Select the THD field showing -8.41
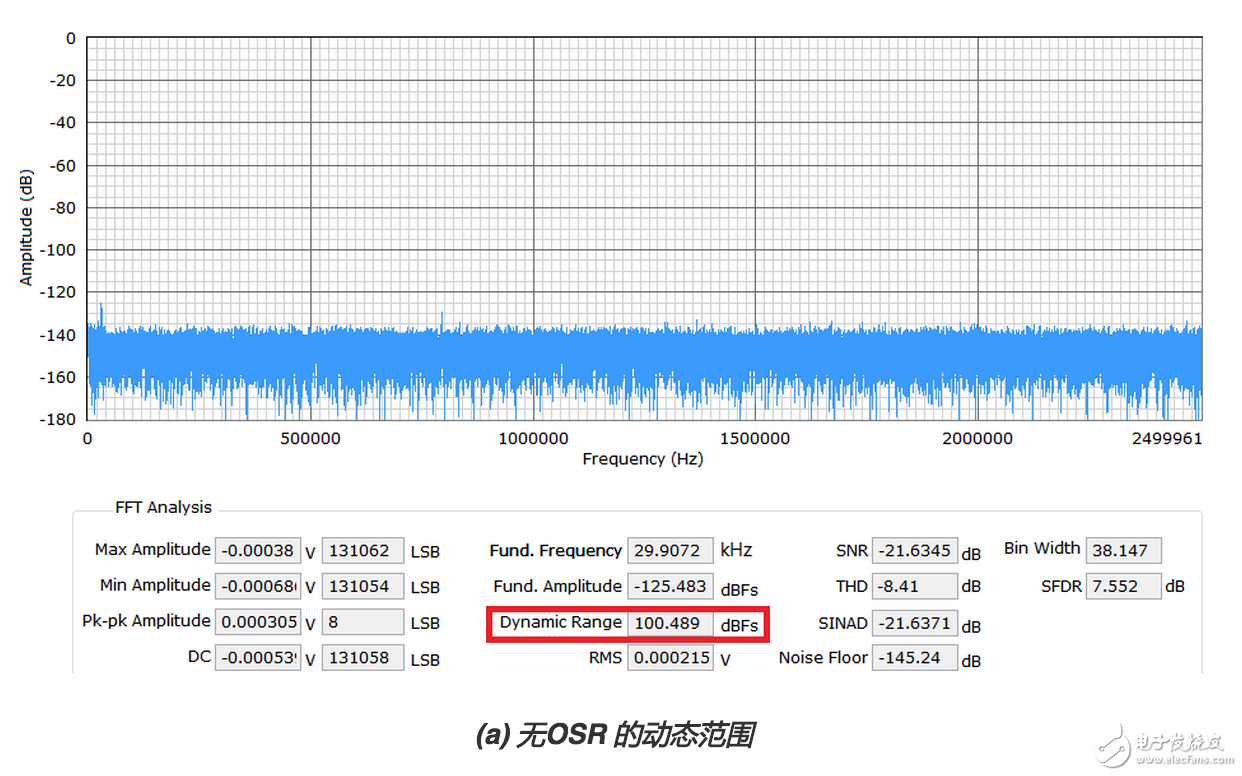The height and width of the screenshot is (776, 1242). pyautogui.click(x=914, y=586)
